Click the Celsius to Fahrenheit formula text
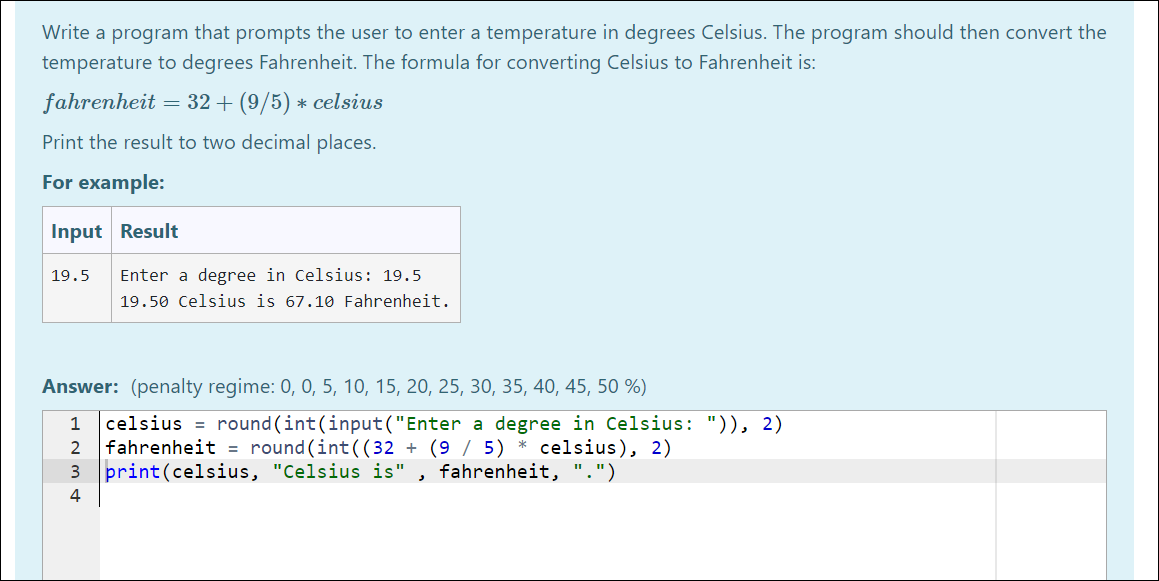1159x581 pixels. point(210,100)
